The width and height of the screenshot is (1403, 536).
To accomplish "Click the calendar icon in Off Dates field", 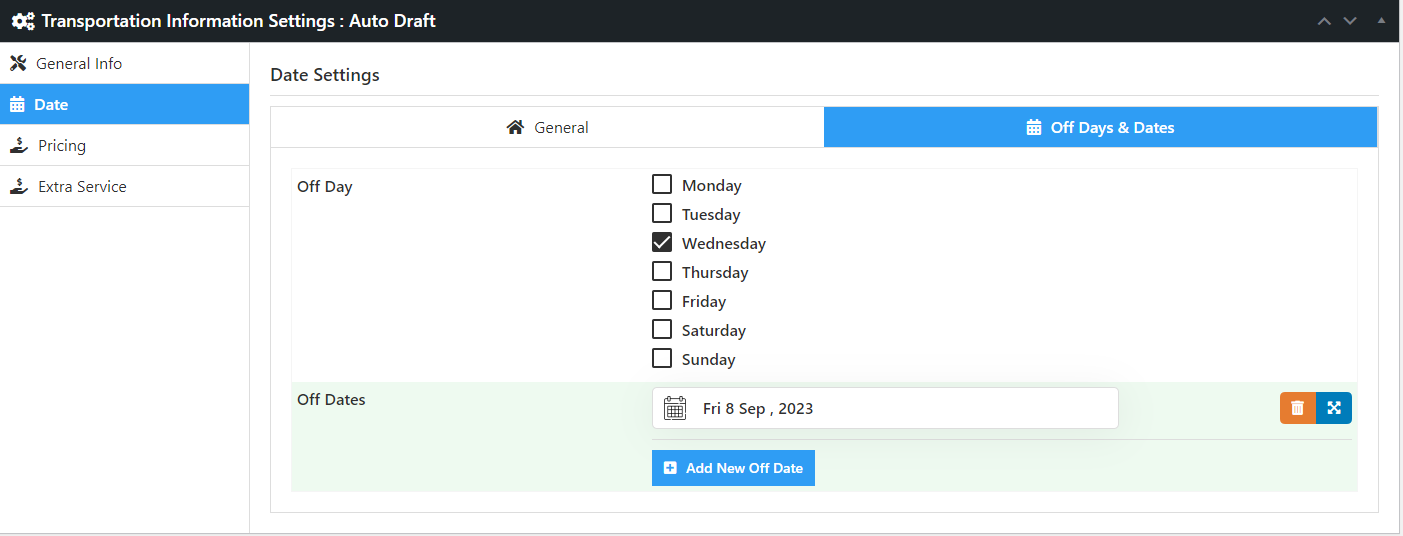I will [x=675, y=408].
